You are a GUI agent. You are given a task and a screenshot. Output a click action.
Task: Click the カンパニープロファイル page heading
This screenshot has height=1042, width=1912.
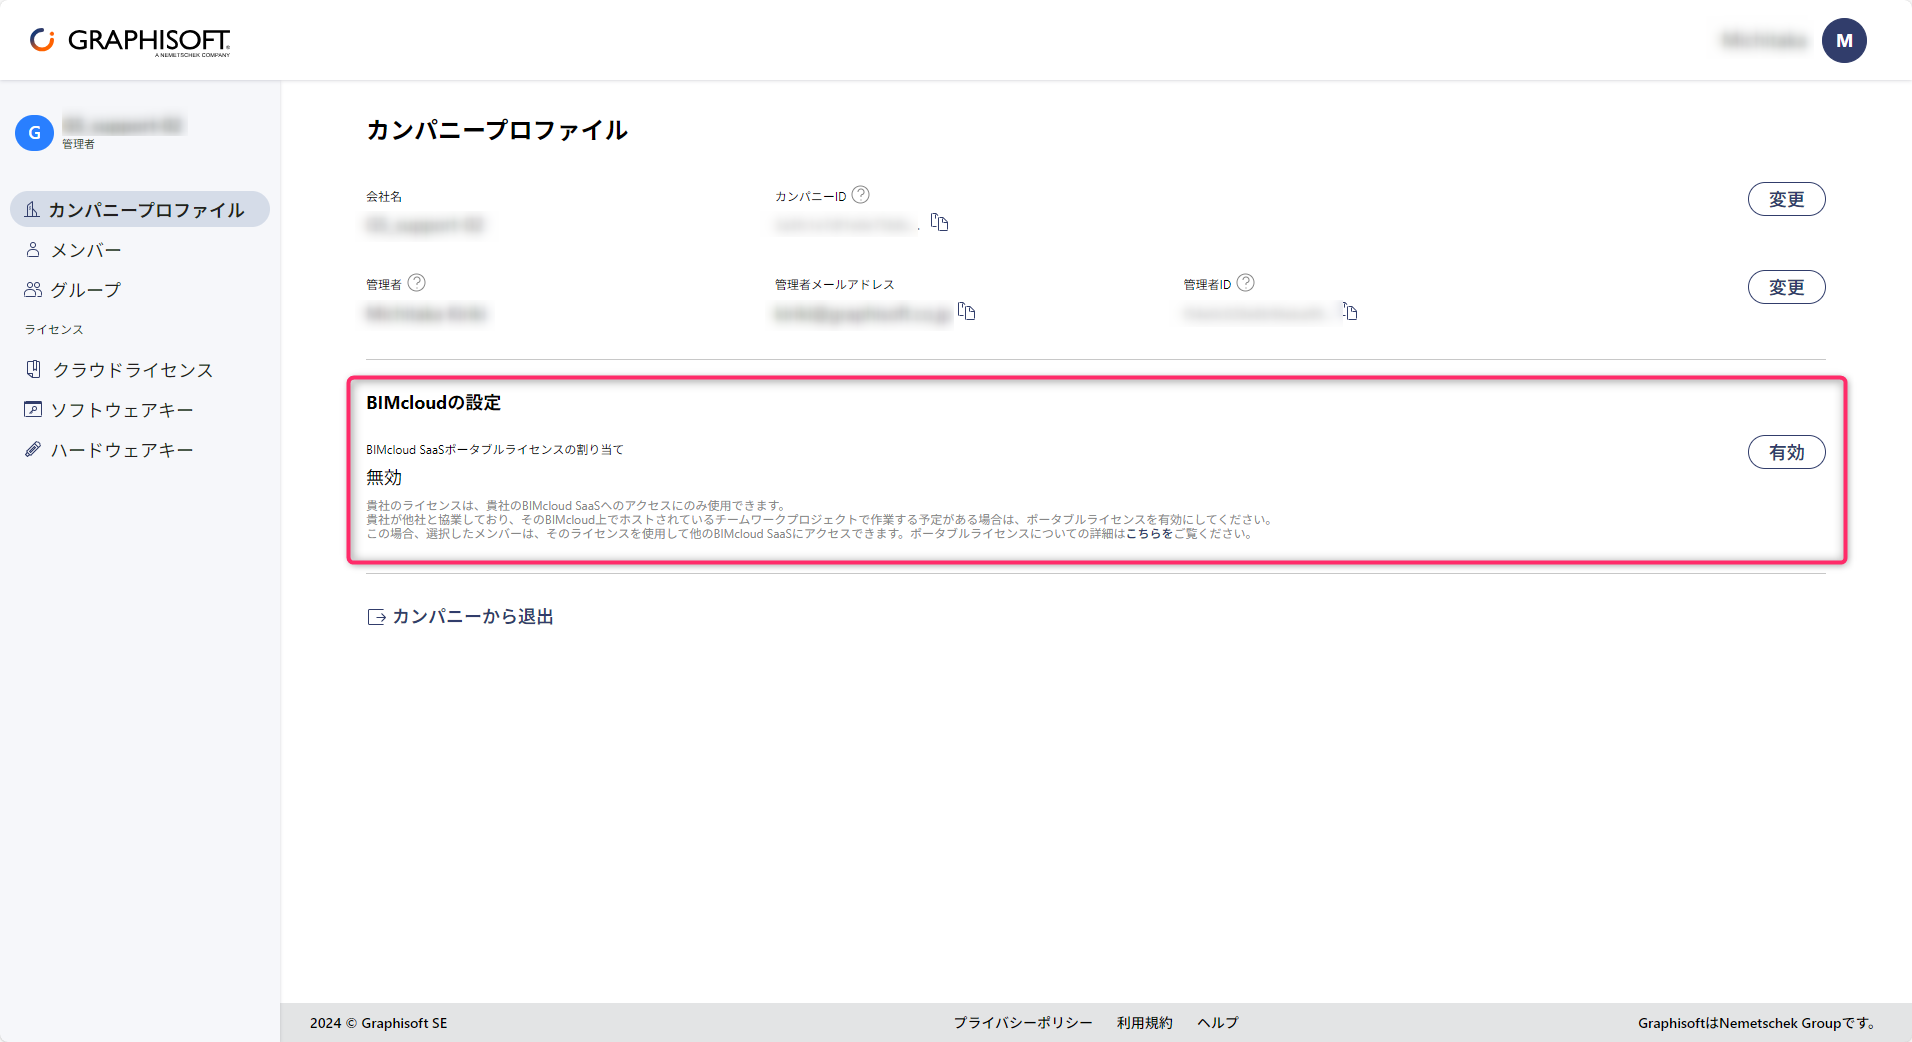tap(497, 130)
